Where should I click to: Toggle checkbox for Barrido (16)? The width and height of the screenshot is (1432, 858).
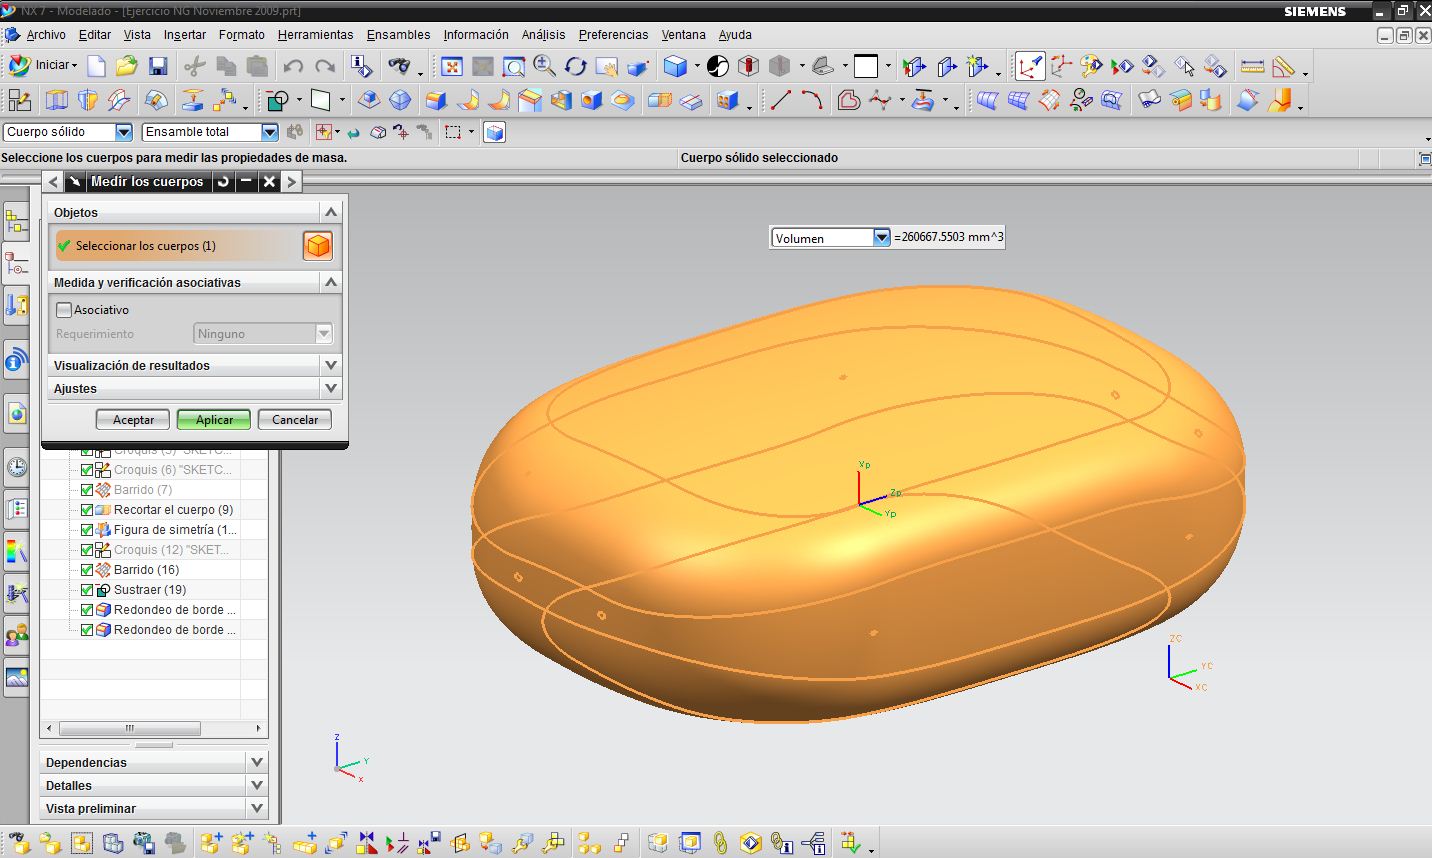click(x=87, y=570)
